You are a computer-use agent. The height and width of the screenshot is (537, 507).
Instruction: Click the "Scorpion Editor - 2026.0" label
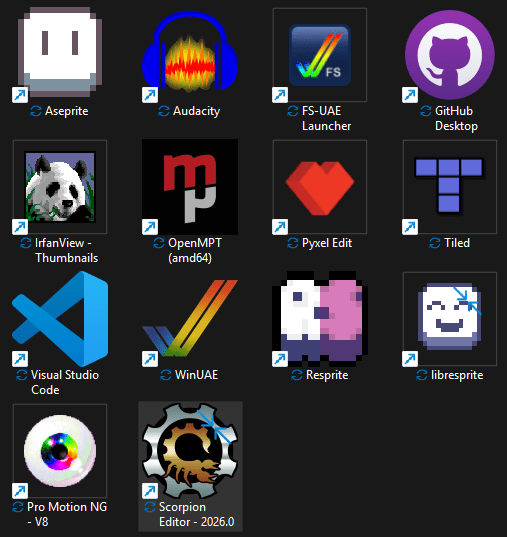click(196, 514)
